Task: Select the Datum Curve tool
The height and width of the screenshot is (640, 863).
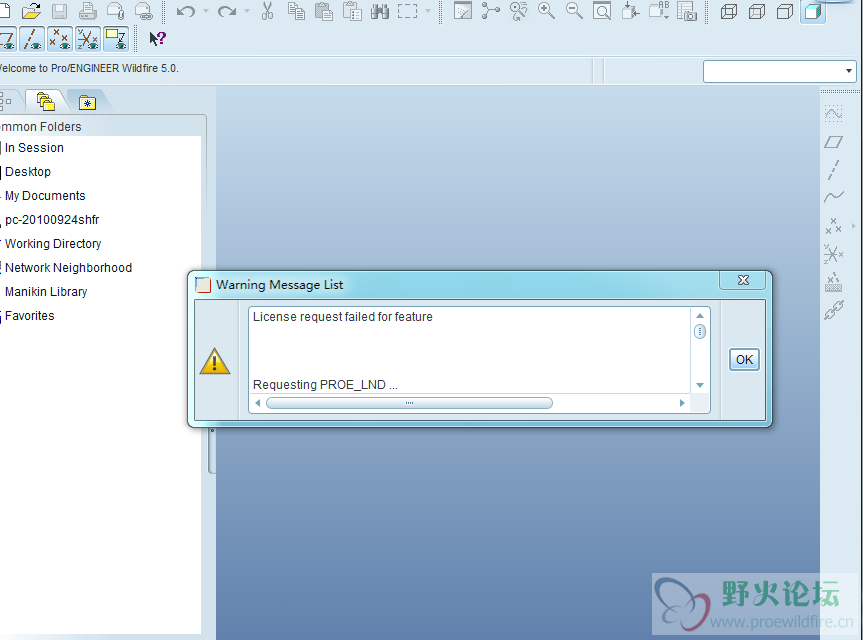Action: click(x=833, y=197)
